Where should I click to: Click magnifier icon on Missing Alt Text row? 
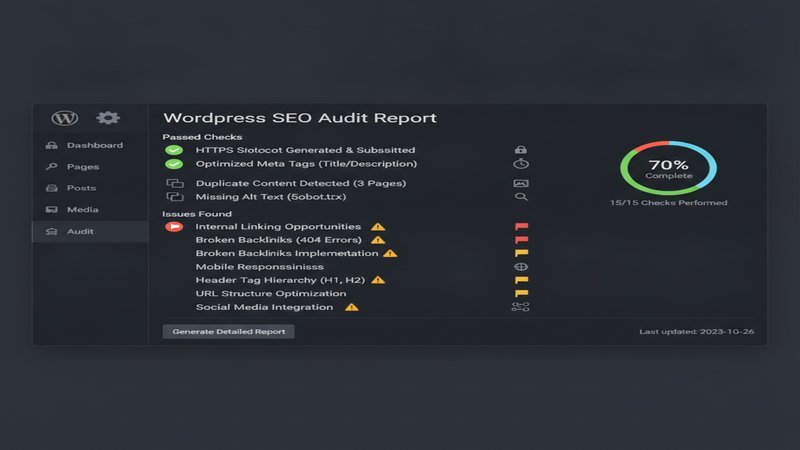click(521, 197)
